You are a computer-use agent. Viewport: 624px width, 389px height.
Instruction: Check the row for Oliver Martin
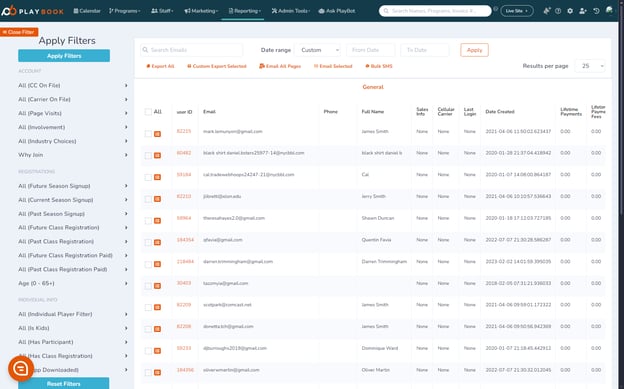[x=148, y=373]
